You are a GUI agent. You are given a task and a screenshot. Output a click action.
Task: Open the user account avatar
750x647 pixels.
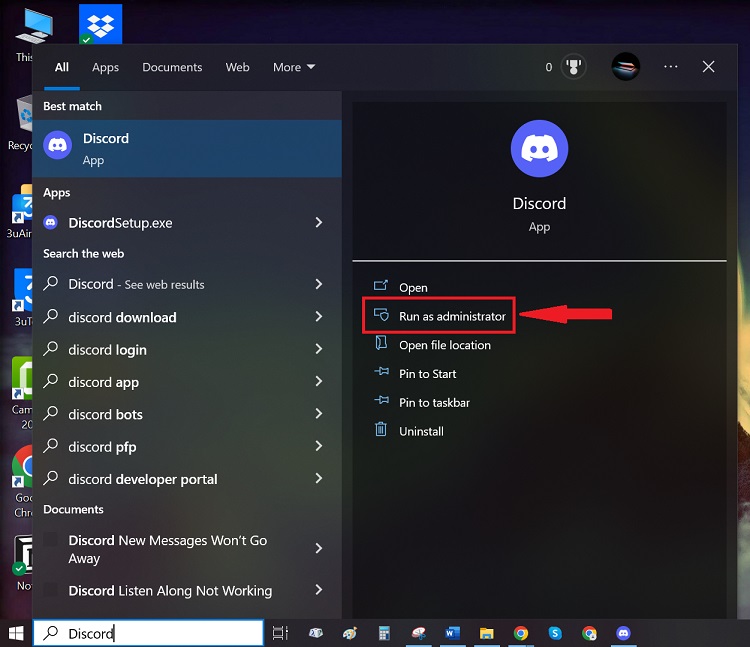tap(626, 66)
